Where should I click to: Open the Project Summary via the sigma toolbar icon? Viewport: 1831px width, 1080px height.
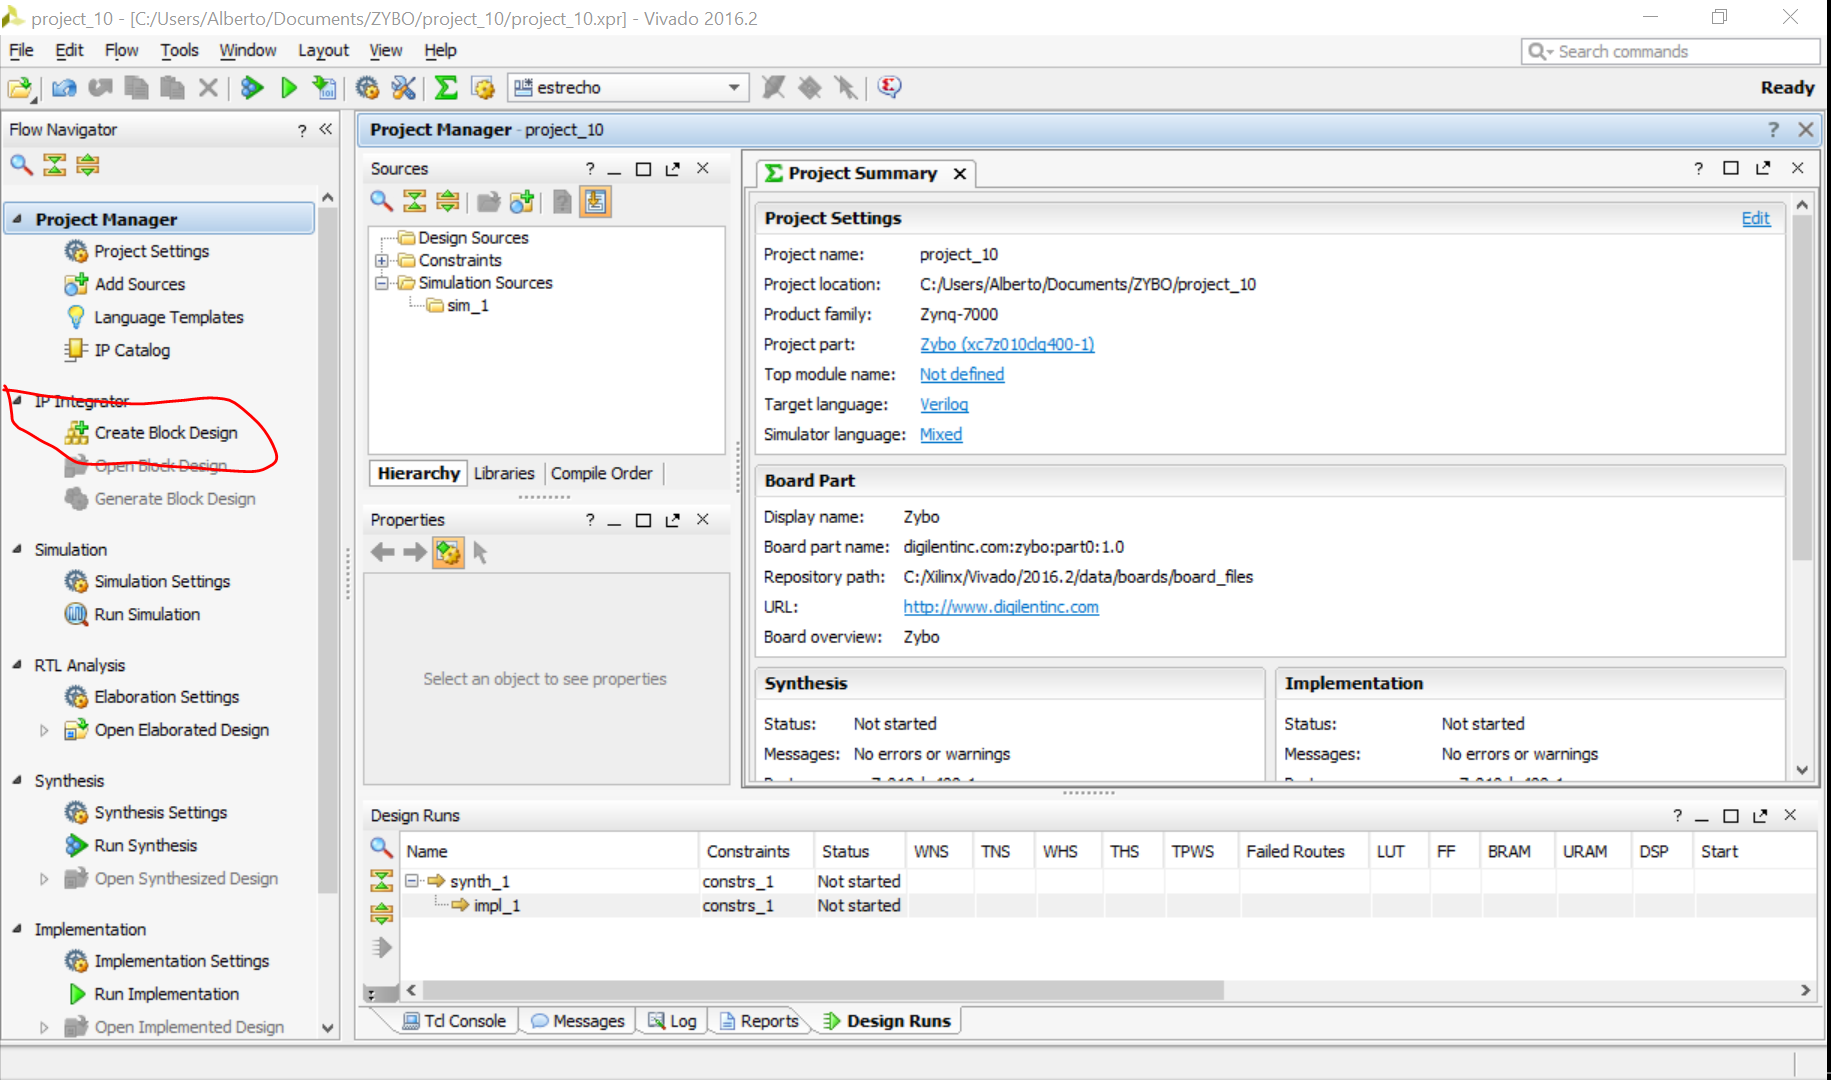click(445, 87)
